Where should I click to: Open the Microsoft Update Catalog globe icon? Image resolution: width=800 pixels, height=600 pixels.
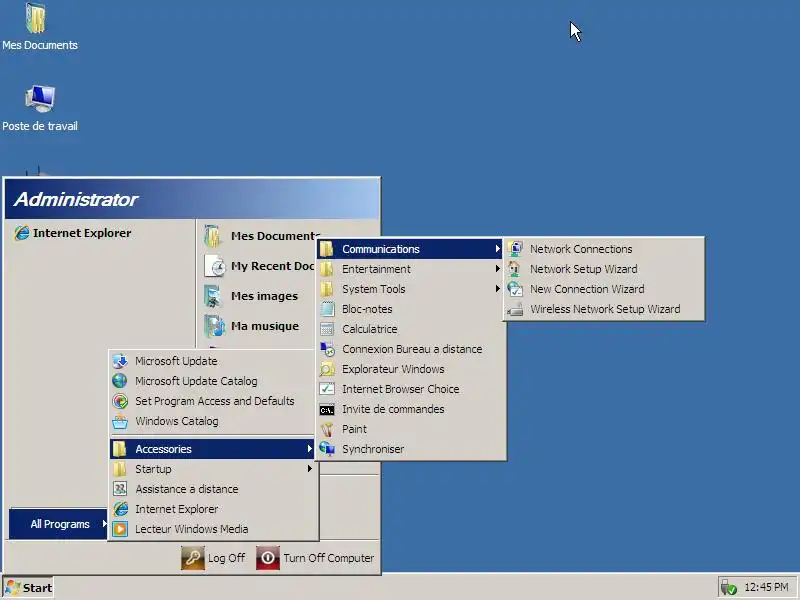(120, 381)
